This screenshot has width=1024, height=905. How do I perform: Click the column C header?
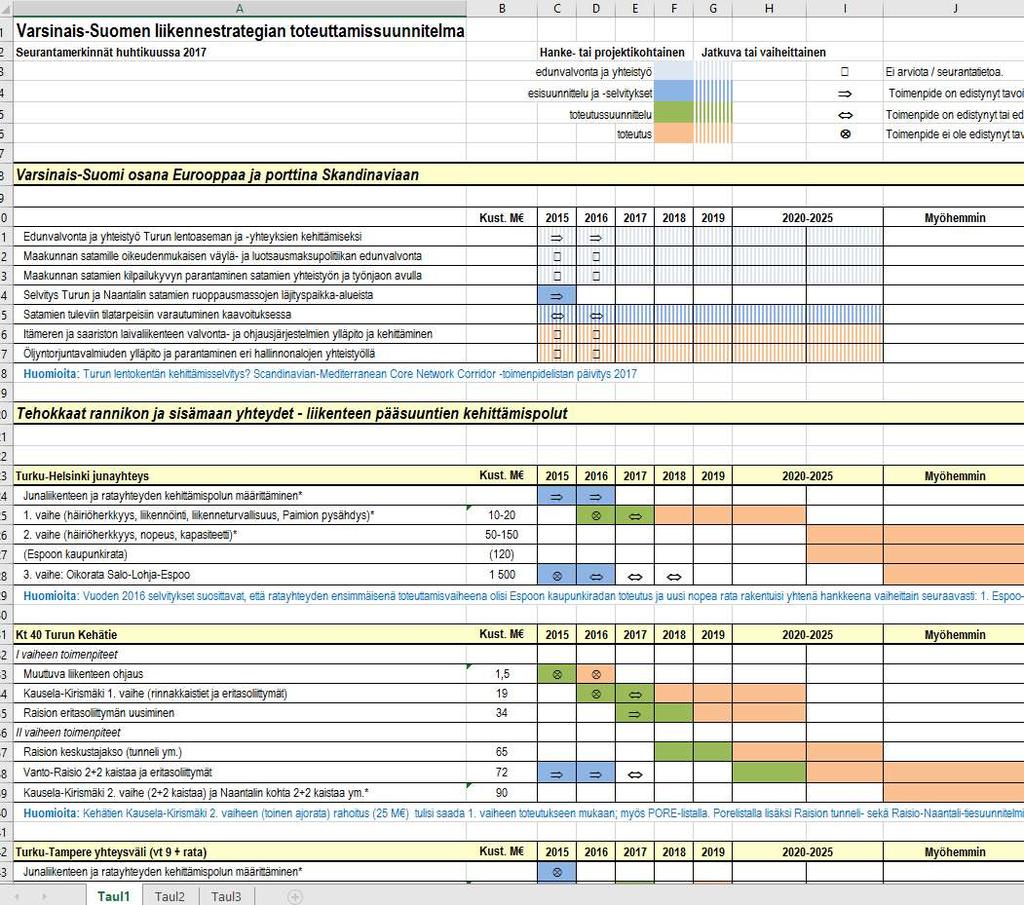(x=557, y=8)
